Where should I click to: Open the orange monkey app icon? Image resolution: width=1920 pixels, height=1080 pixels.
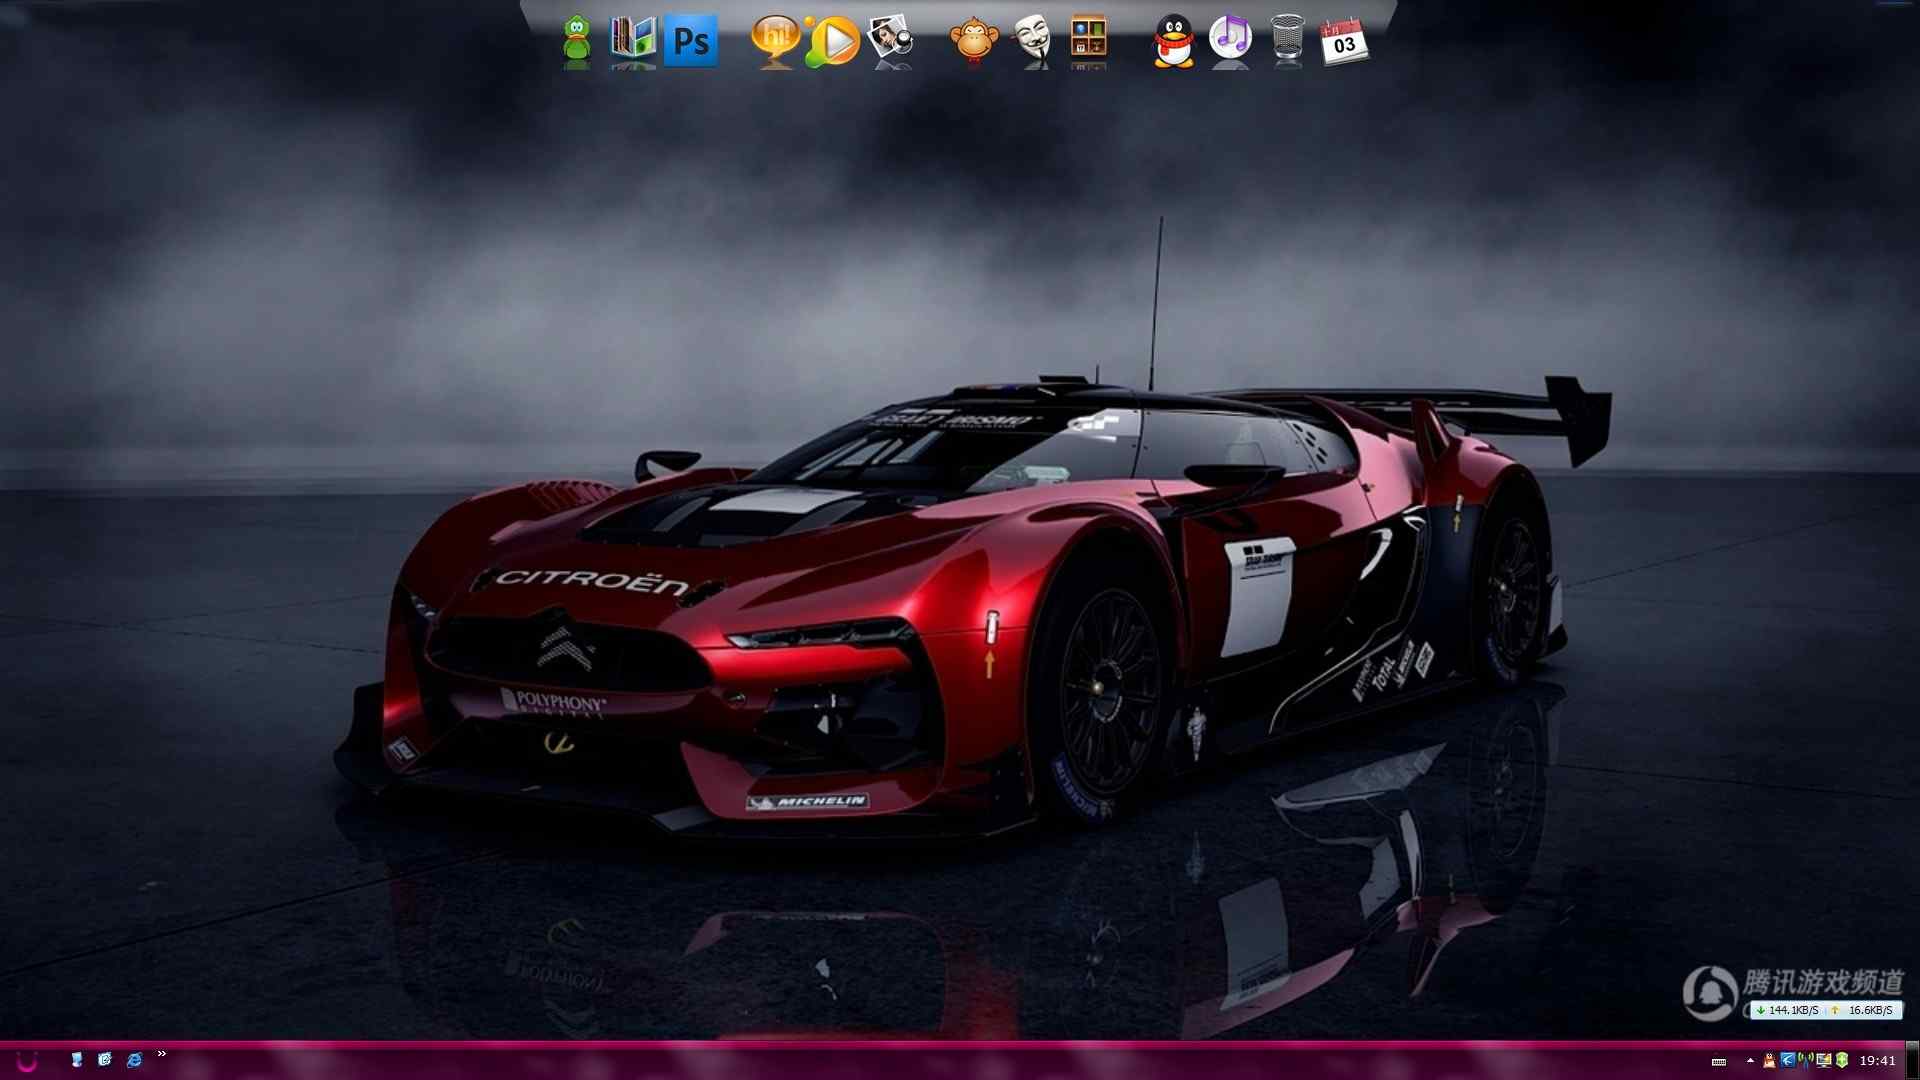point(974,39)
